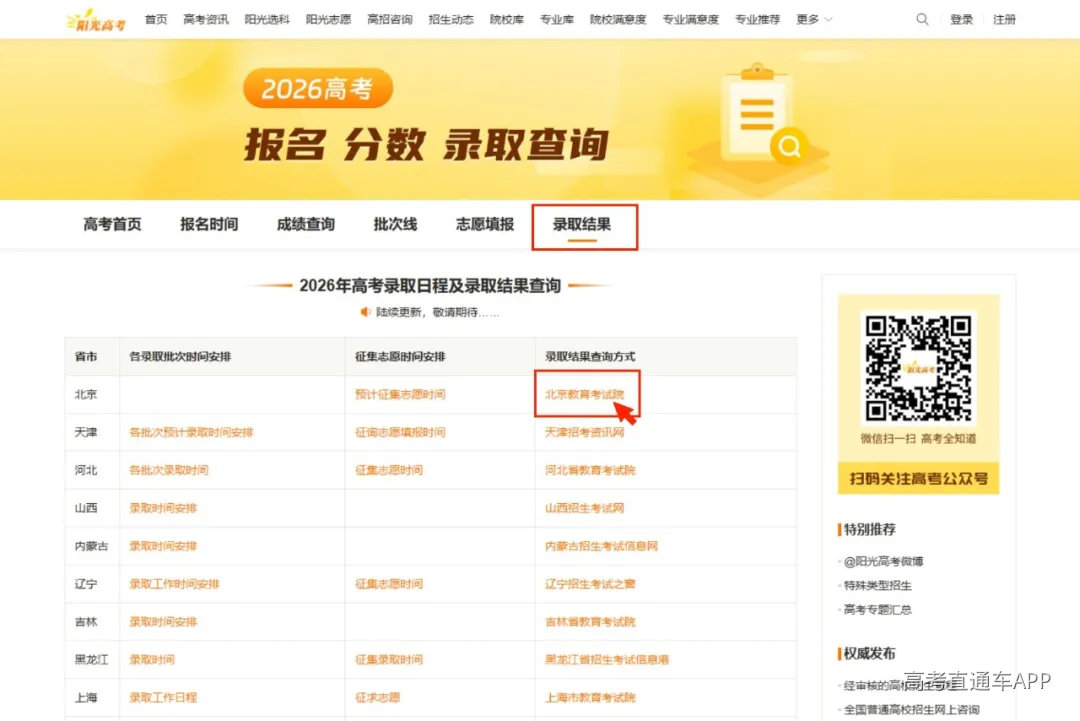Open 河北 各批次录取时间 link
Image resolution: width=1080 pixels, height=721 pixels.
(x=169, y=470)
